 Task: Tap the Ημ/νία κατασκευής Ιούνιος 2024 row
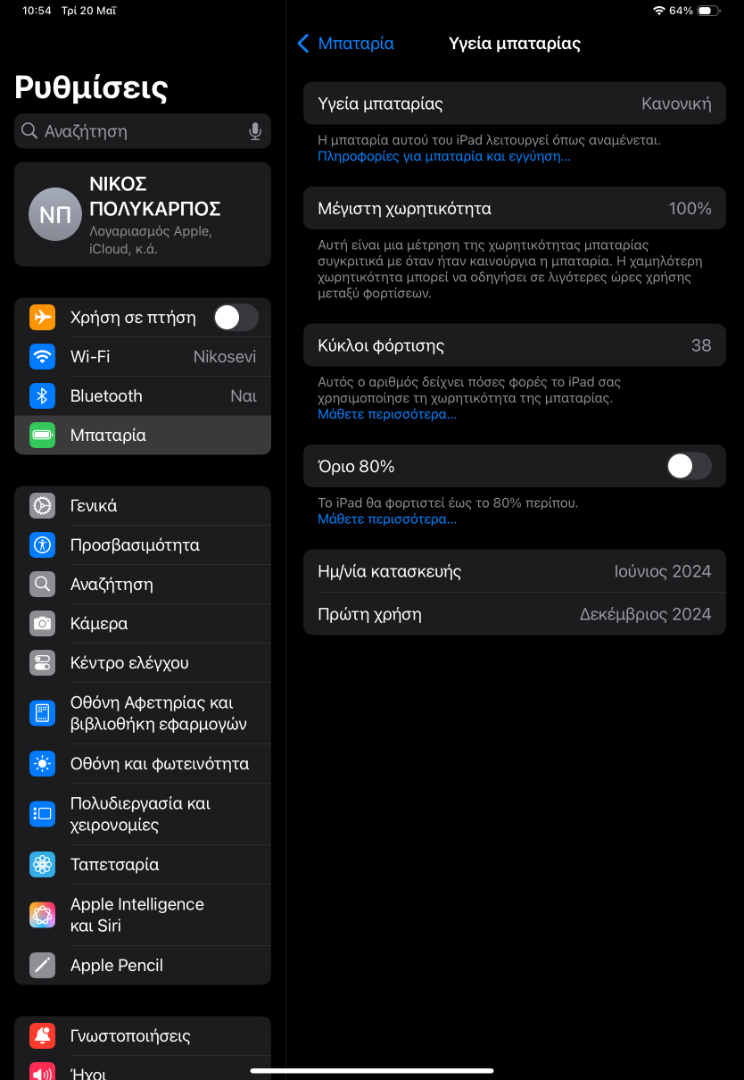pyautogui.click(x=514, y=571)
